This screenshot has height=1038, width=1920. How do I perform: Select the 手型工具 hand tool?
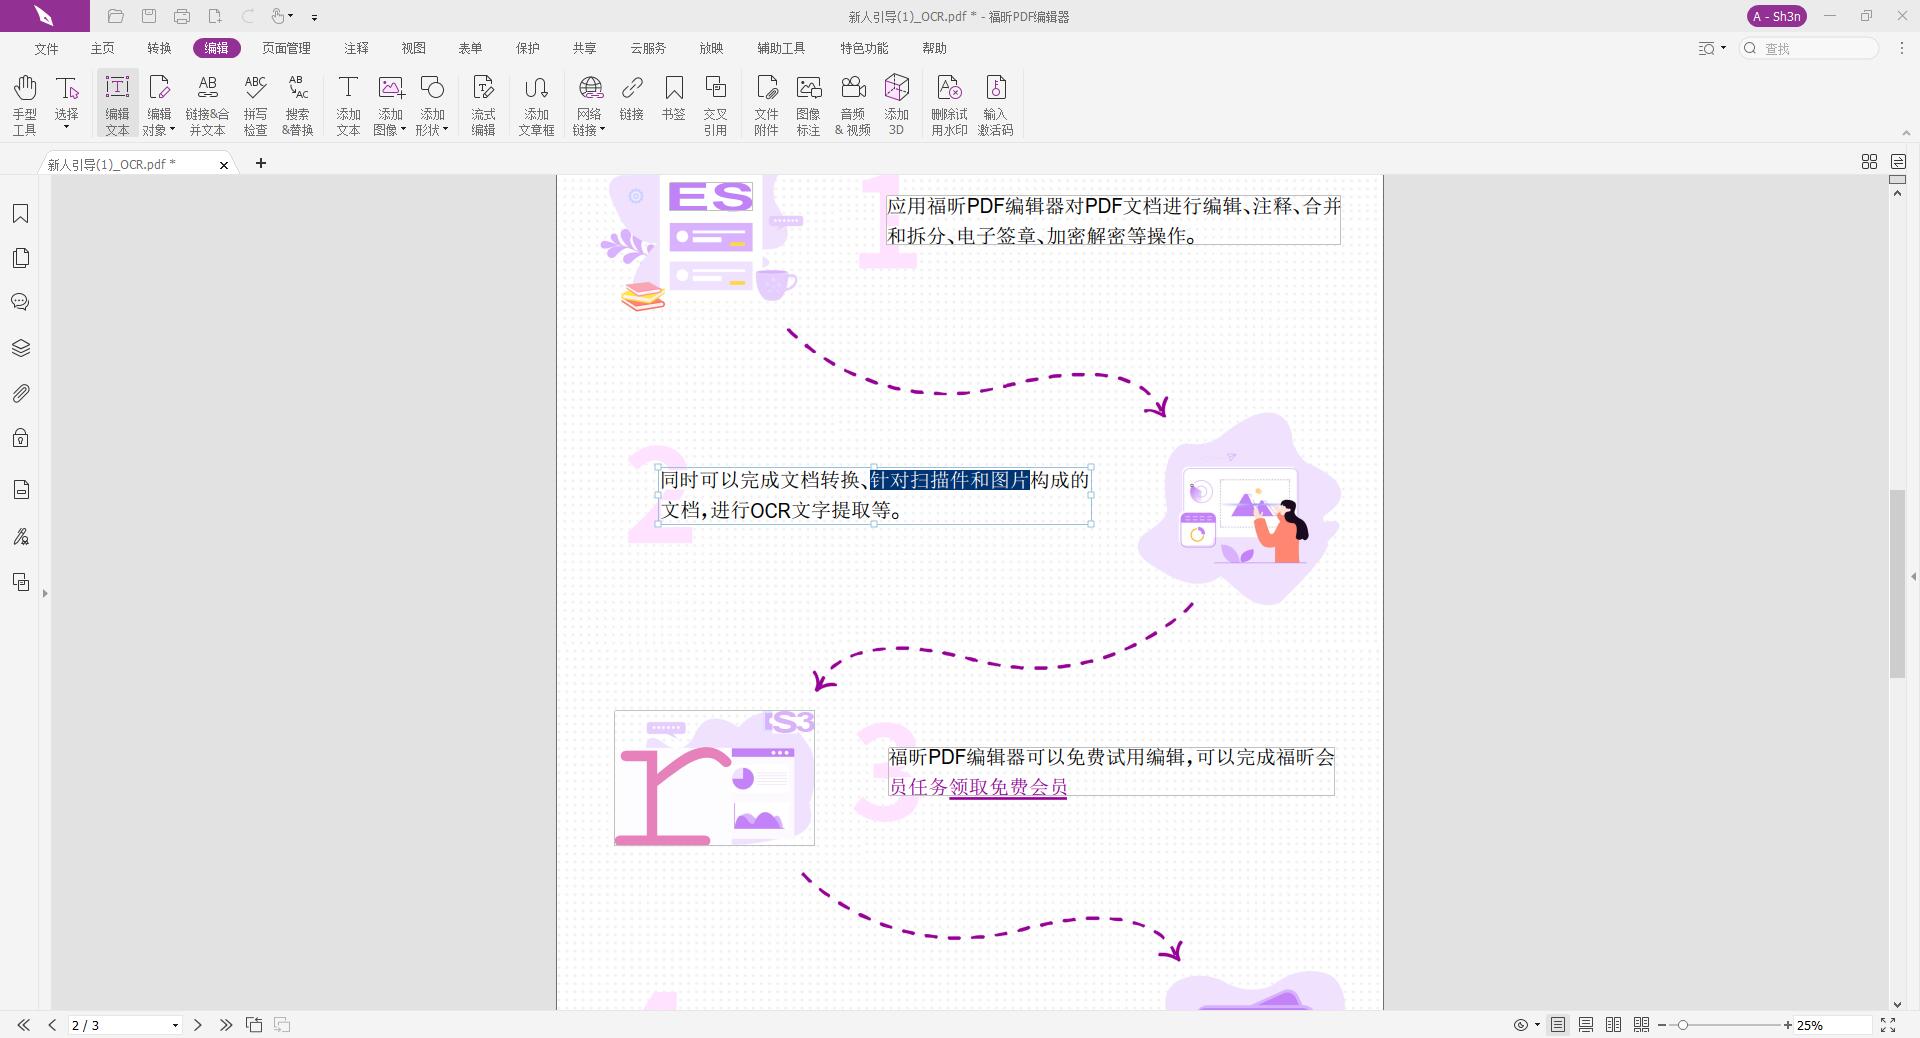click(25, 103)
